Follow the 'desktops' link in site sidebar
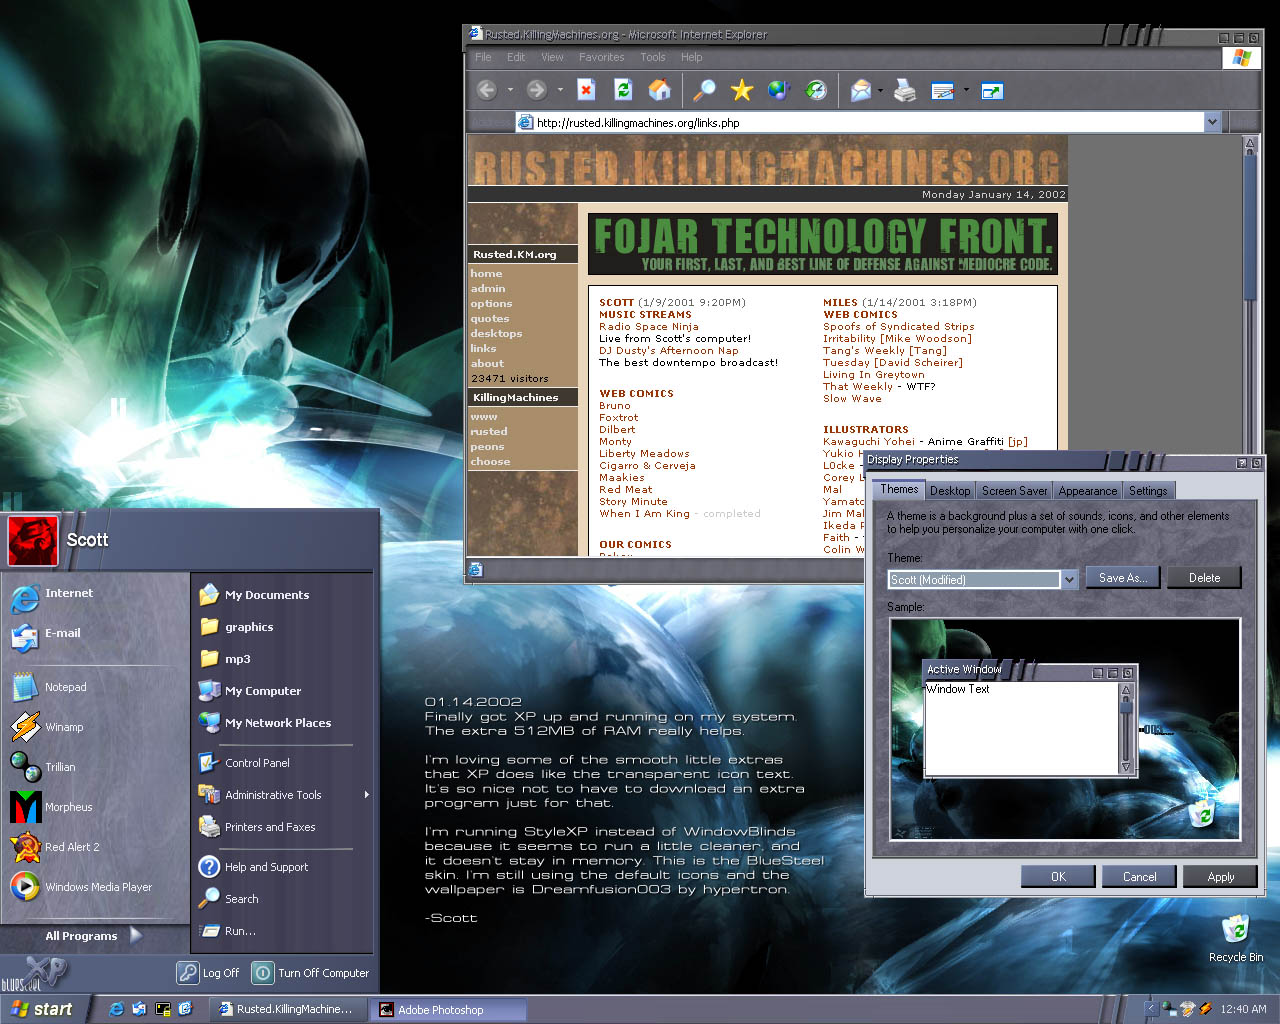The image size is (1280, 1024). (496, 333)
